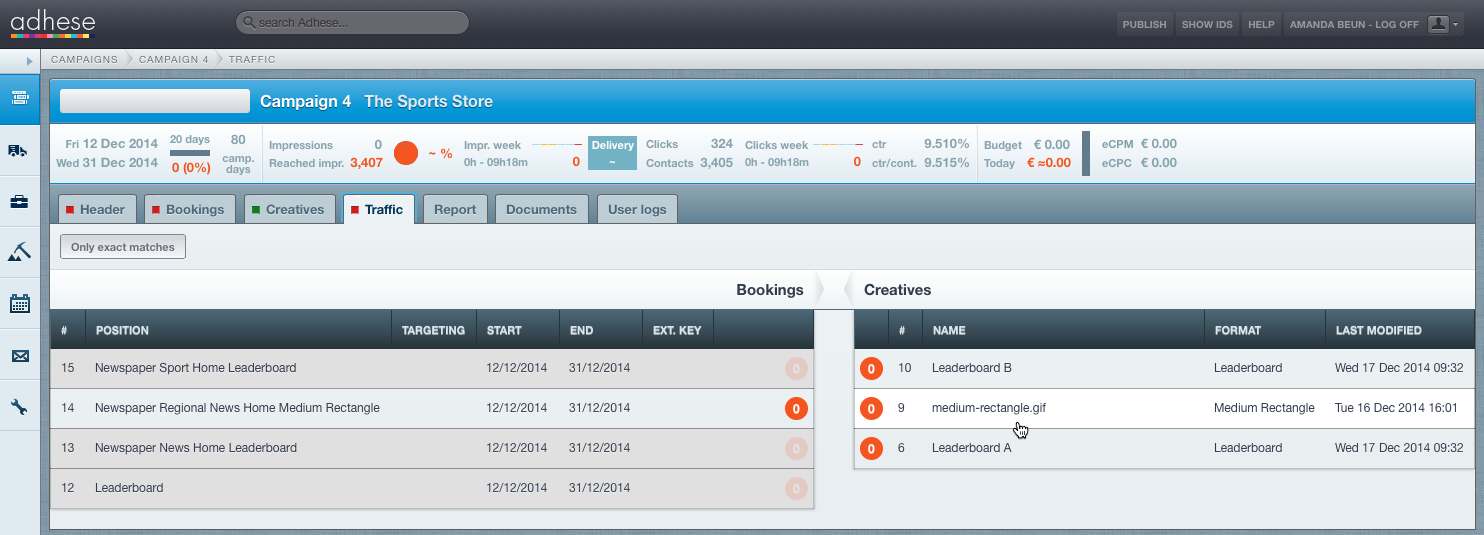Click orange badge on booking 14
Image resolution: width=1484 pixels, height=535 pixels.
(x=796, y=408)
